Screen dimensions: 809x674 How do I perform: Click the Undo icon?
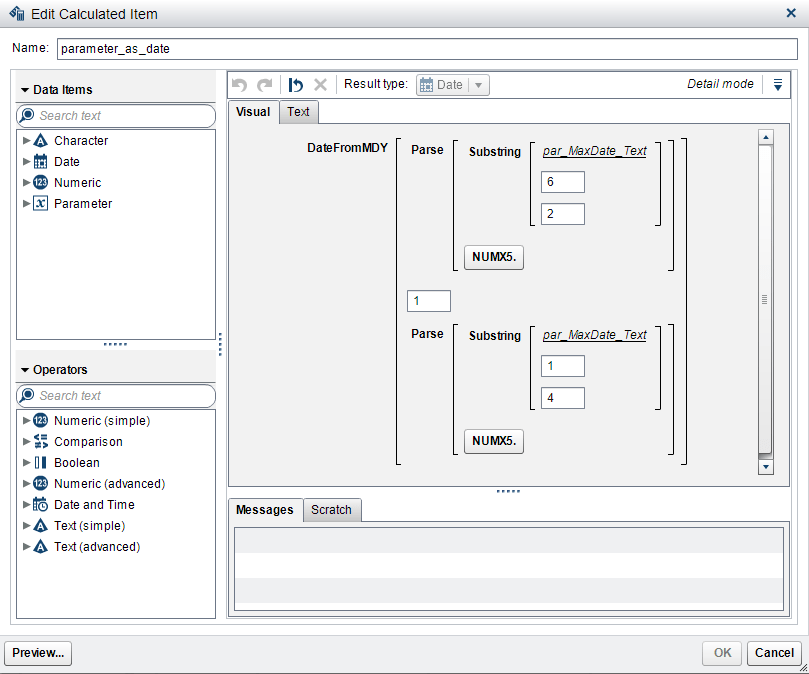[x=239, y=84]
